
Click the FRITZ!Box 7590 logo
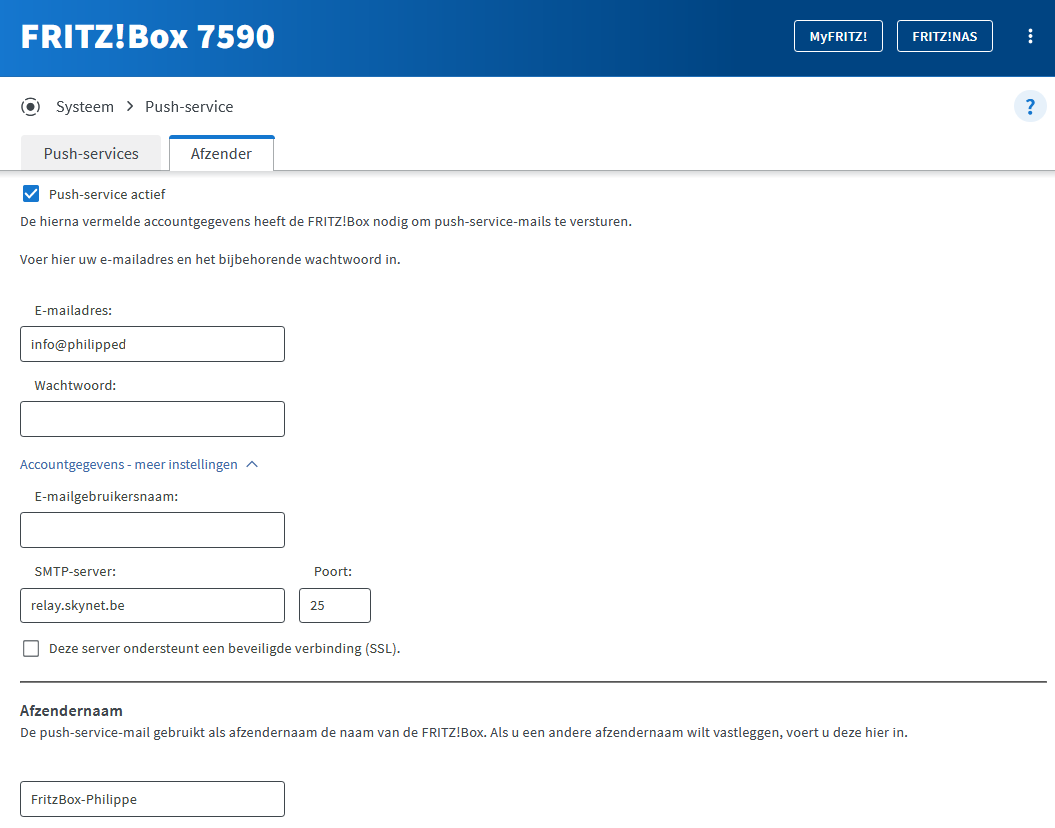tap(148, 37)
